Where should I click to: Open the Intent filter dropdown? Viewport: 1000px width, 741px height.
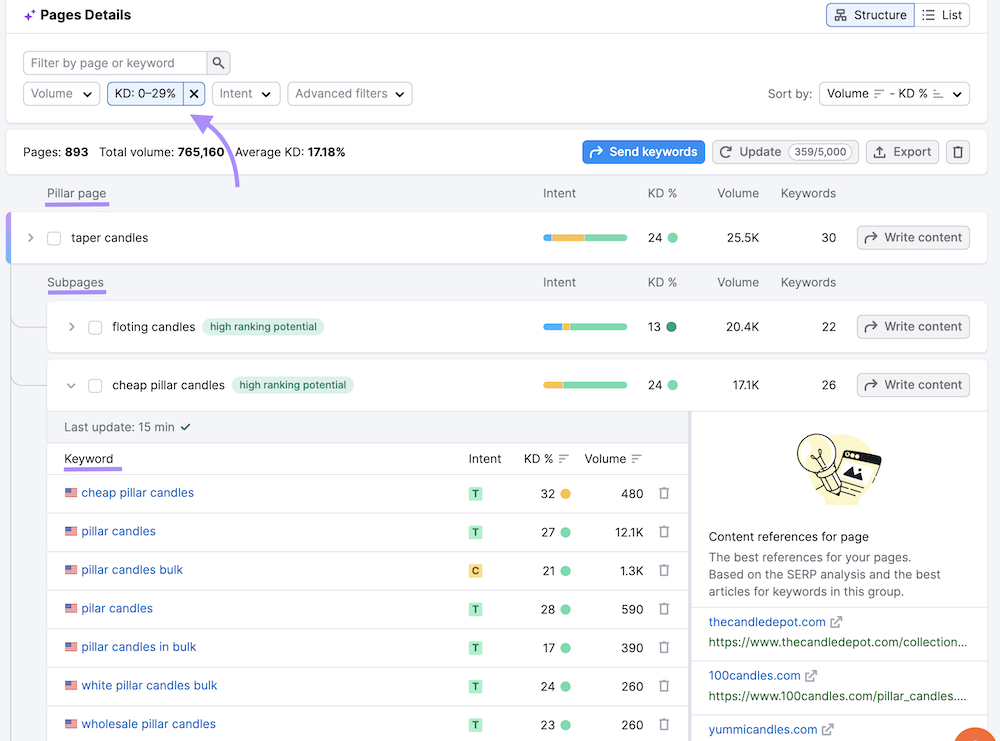click(x=246, y=93)
